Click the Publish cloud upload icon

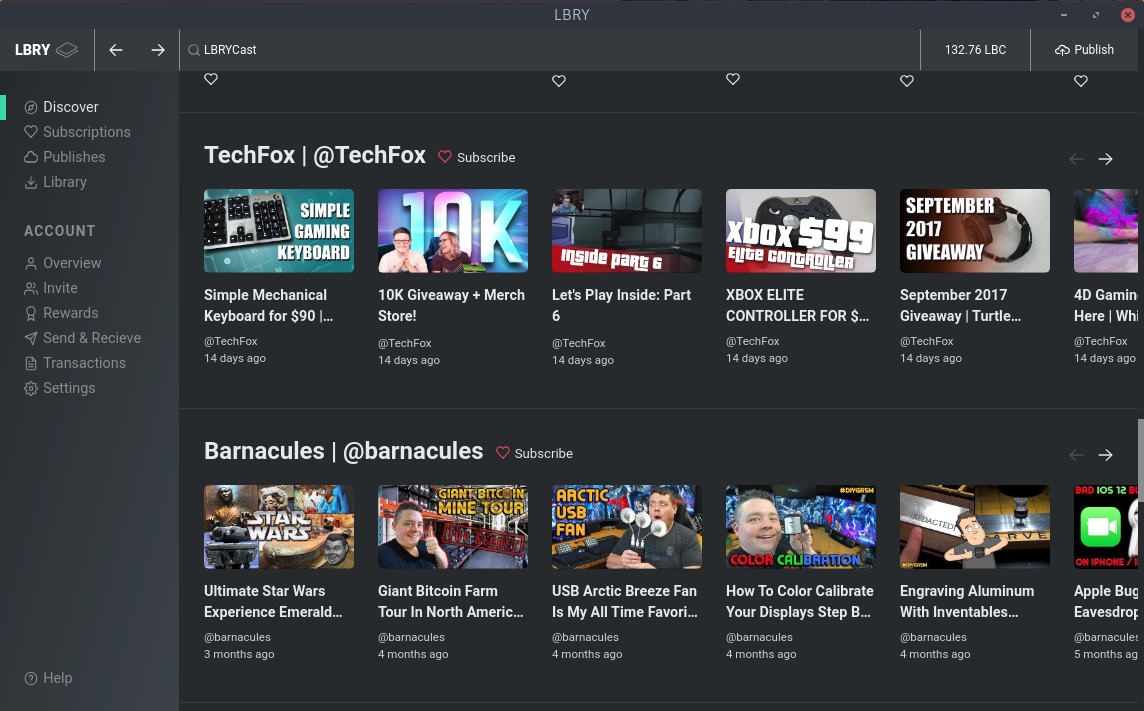coord(1062,50)
